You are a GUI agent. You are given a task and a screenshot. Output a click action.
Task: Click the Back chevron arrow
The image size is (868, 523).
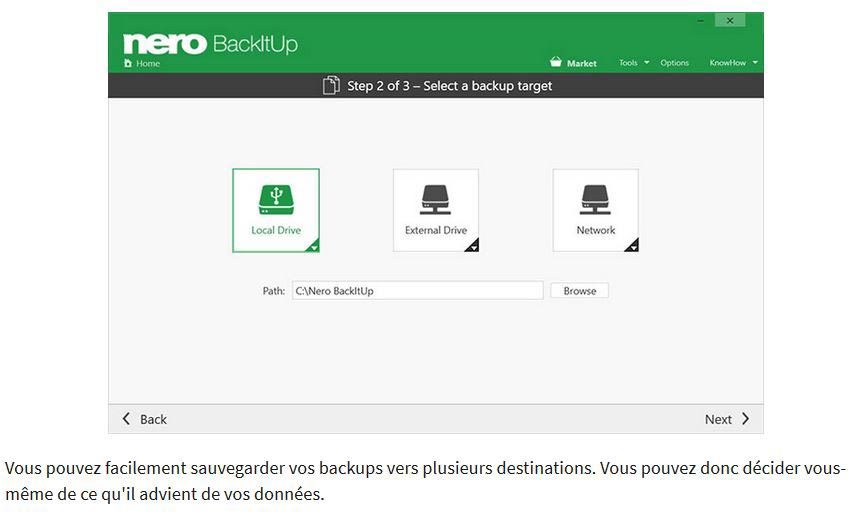pos(126,418)
